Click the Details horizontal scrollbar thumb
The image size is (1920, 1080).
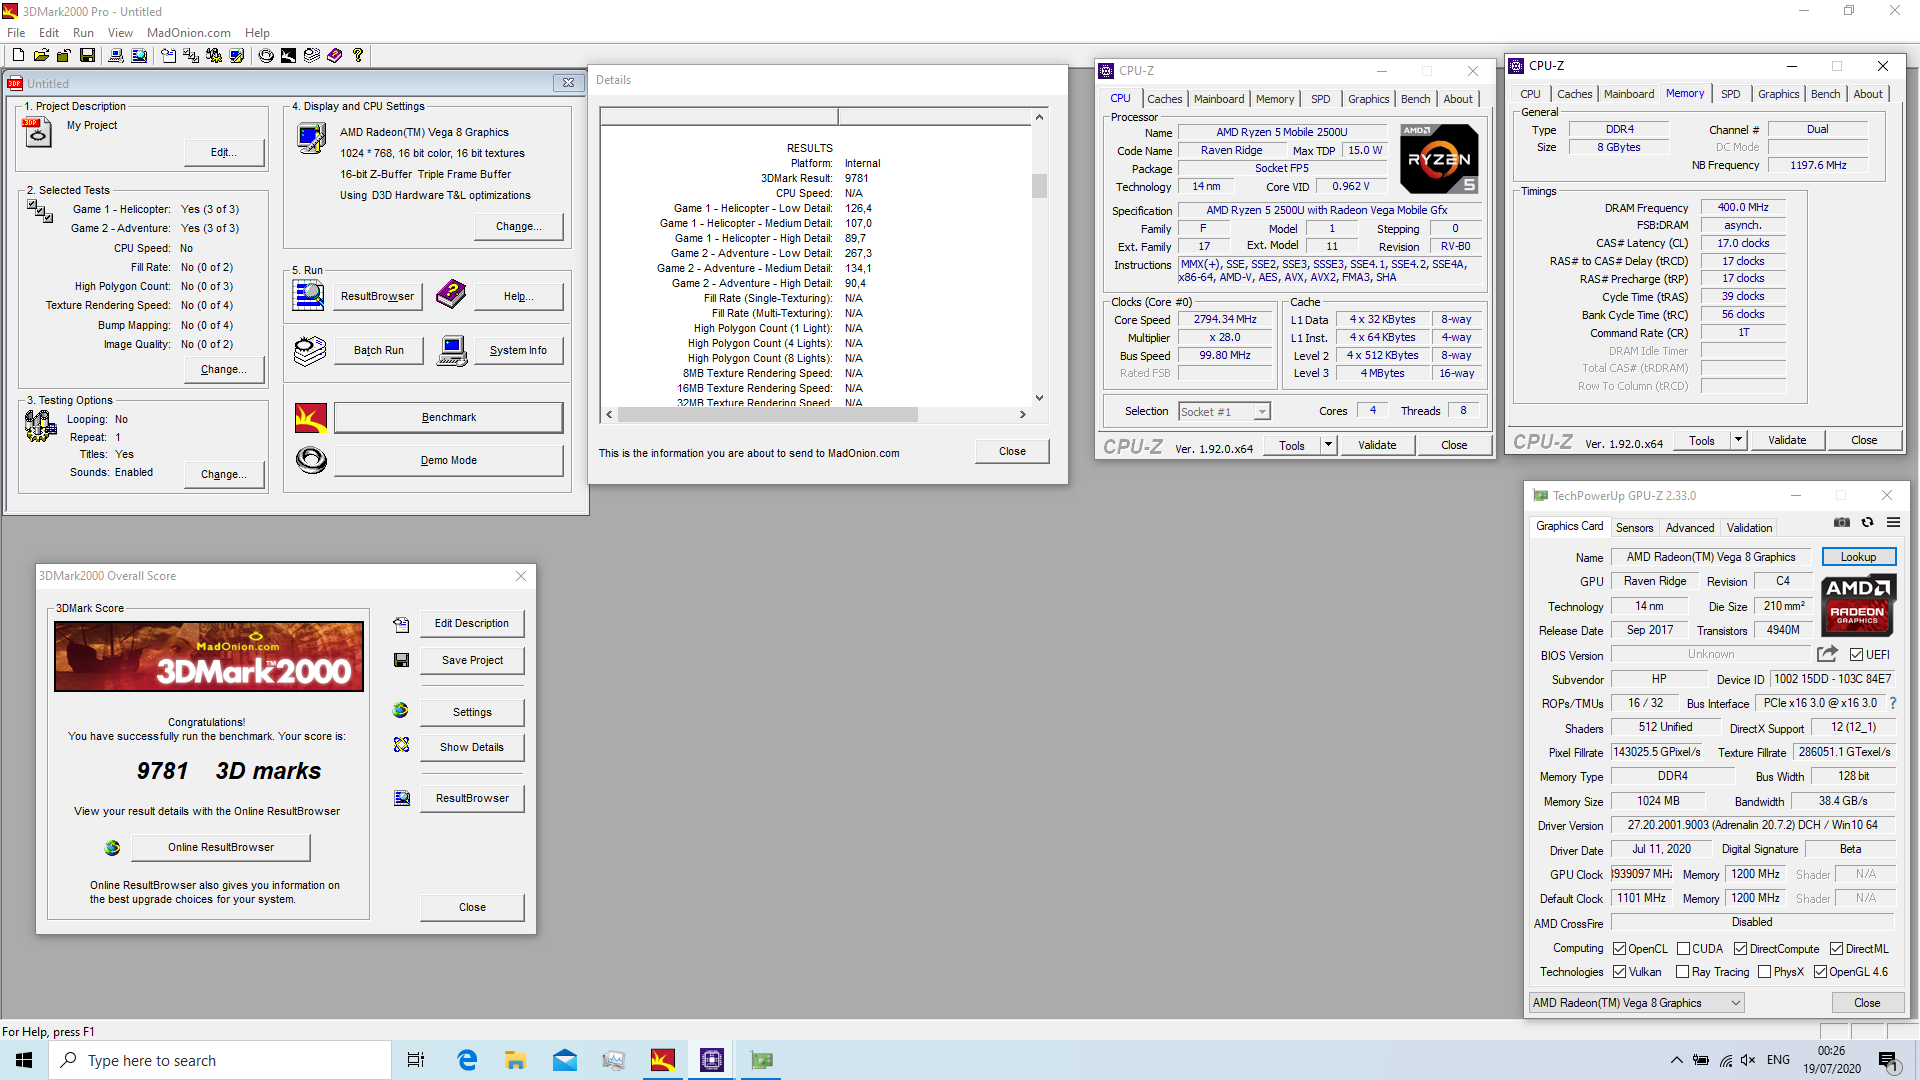767,414
